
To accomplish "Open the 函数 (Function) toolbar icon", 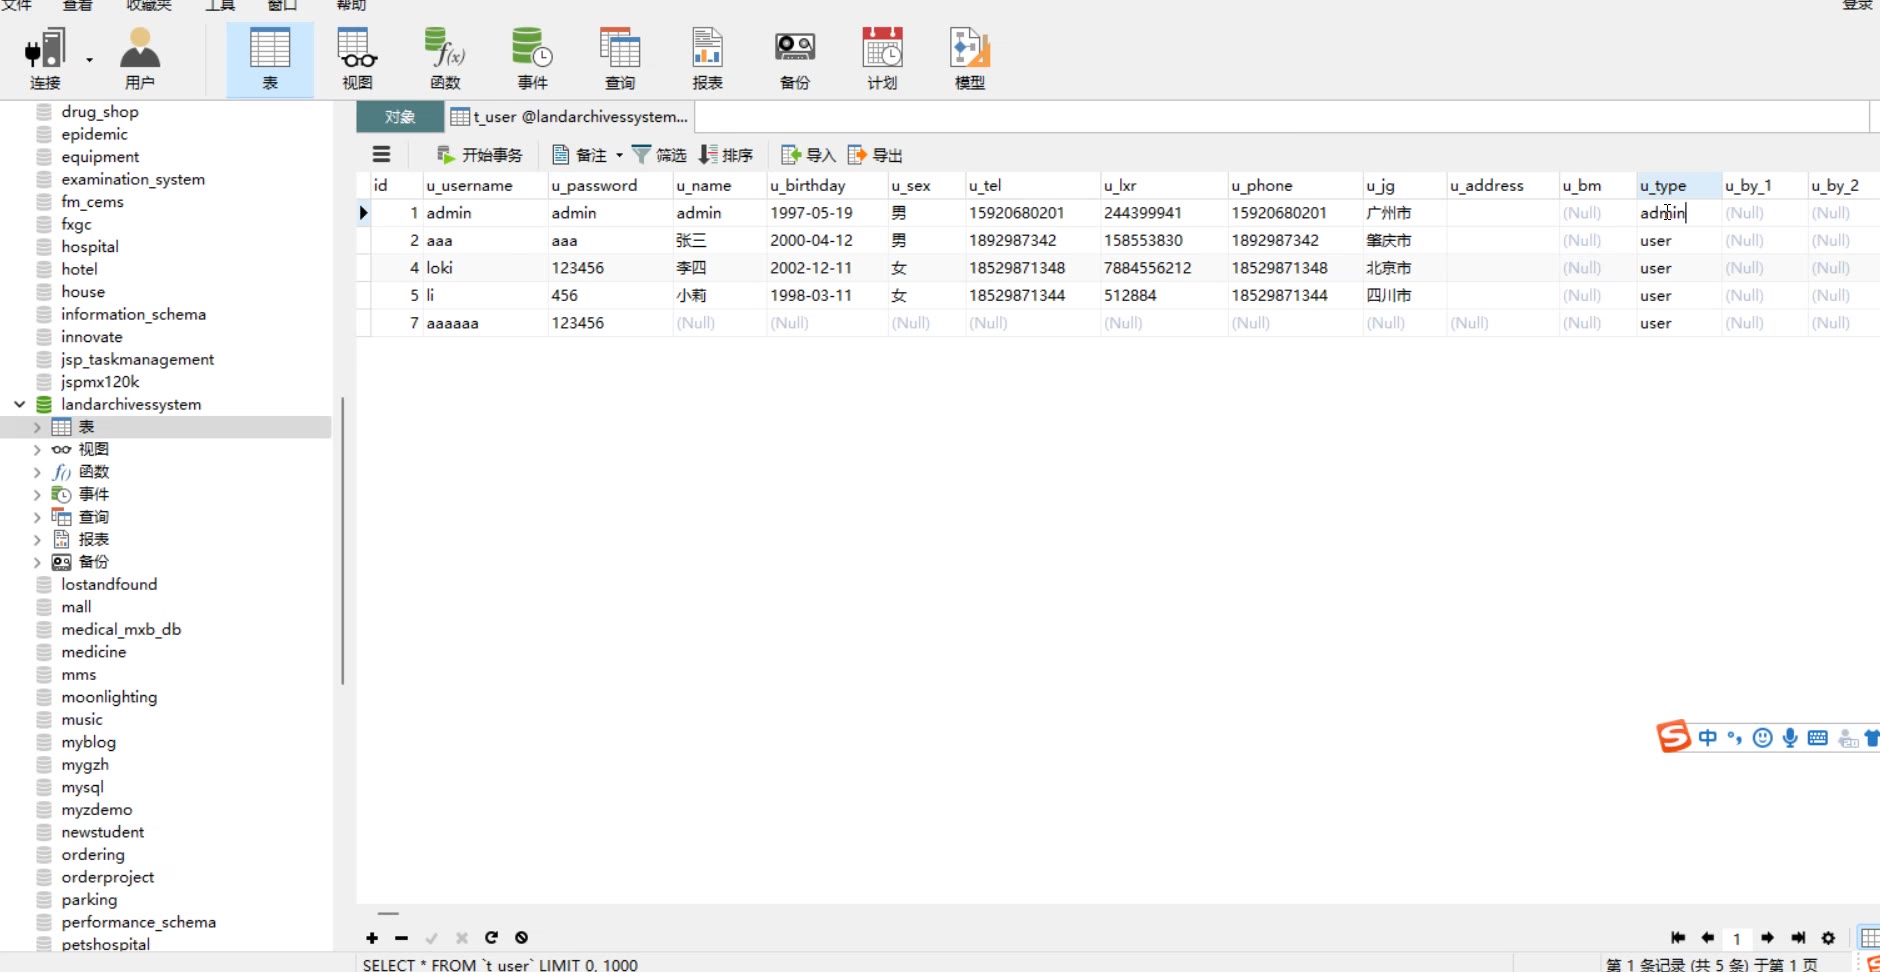I will (445, 59).
